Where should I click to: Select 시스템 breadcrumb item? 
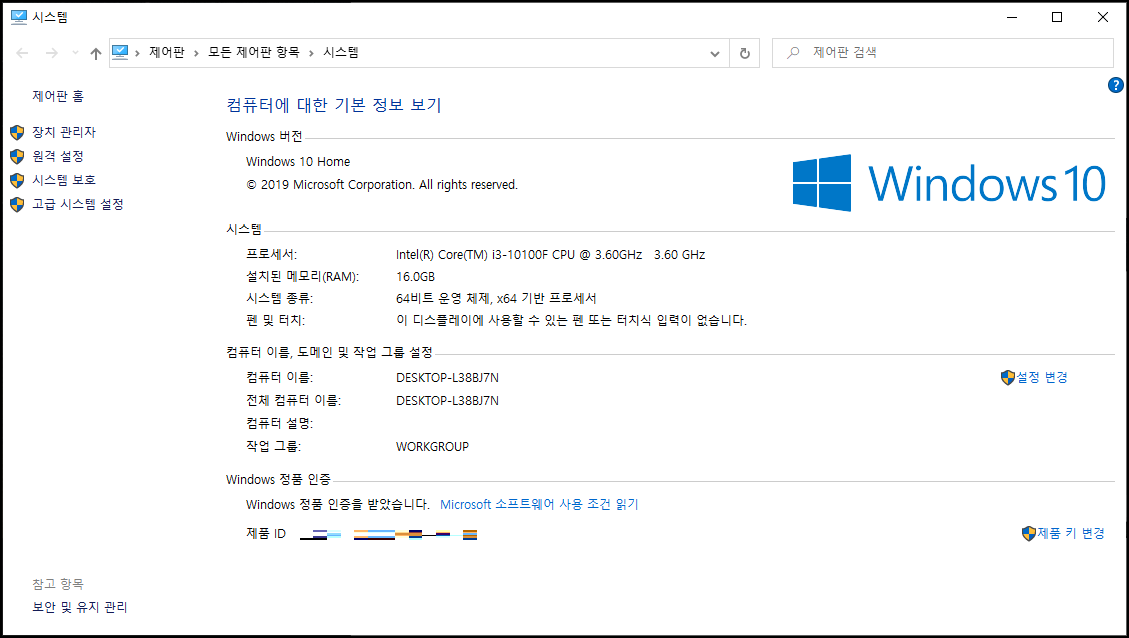[341, 53]
